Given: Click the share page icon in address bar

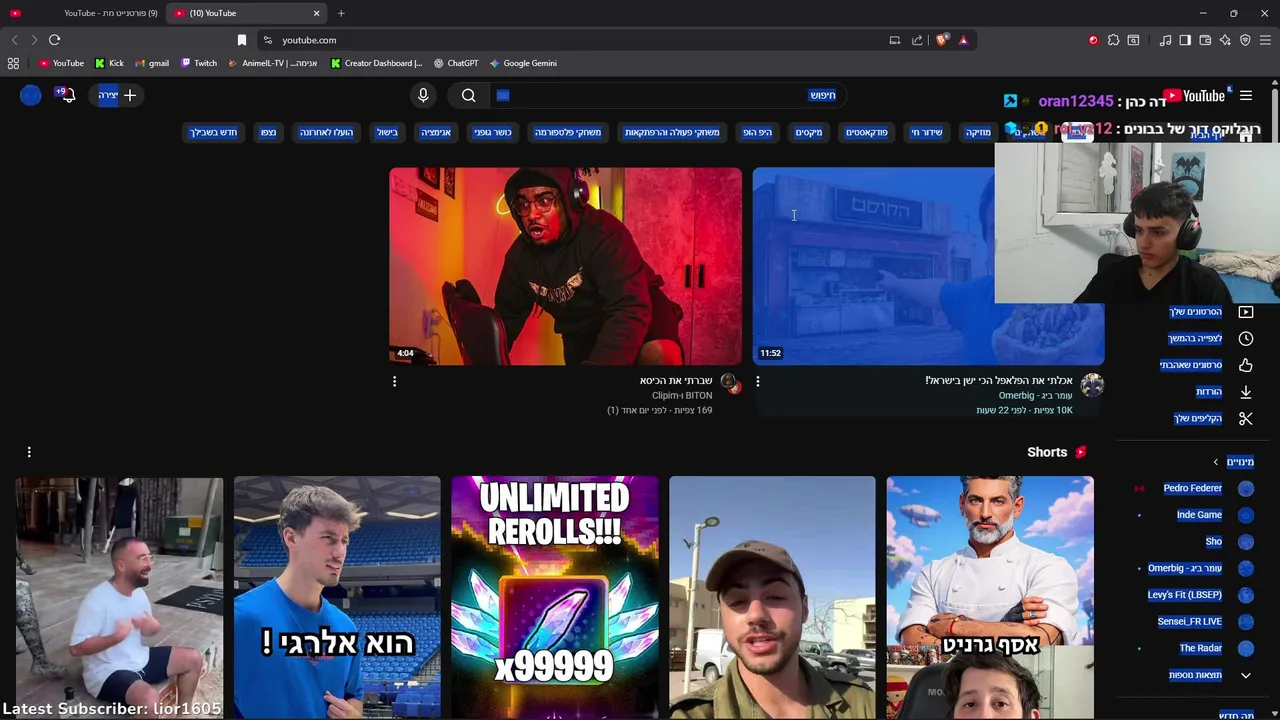Looking at the screenshot, I should (x=917, y=40).
